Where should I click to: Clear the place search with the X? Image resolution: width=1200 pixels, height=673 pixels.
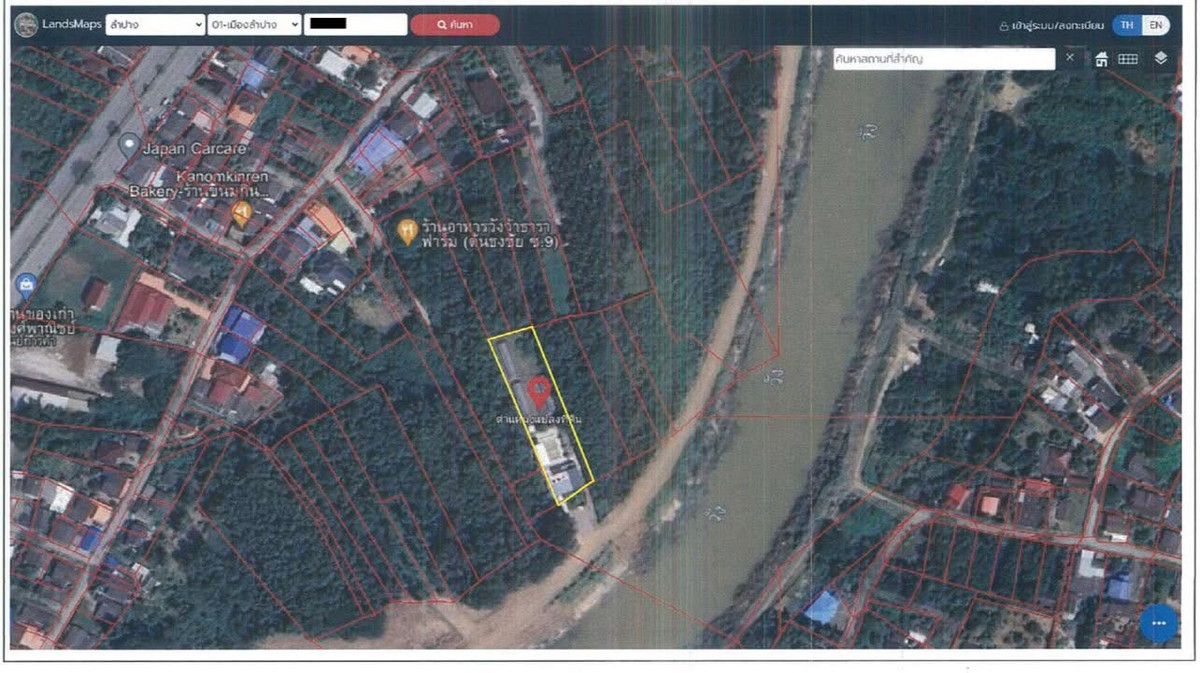tap(1071, 59)
